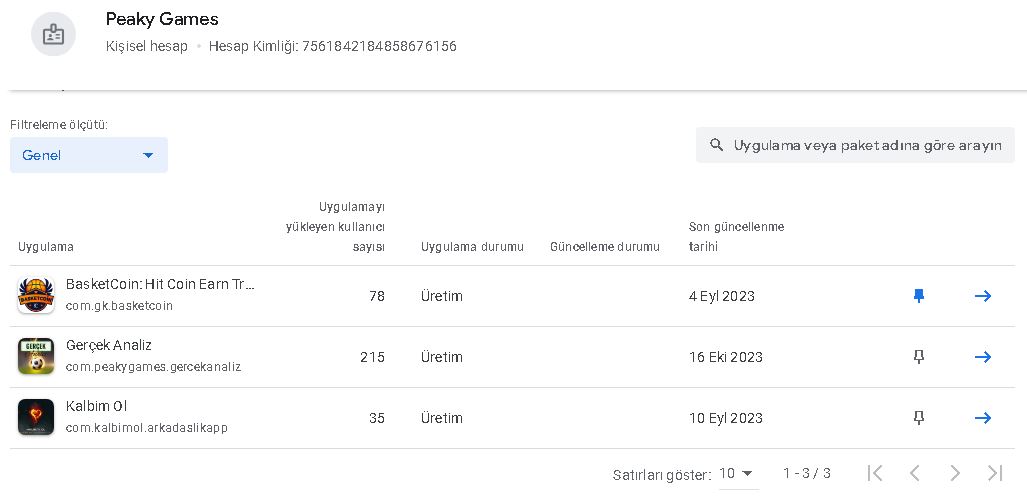This screenshot has height=504, width=1027.
Task: Go to next page of table
Action: (x=955, y=473)
